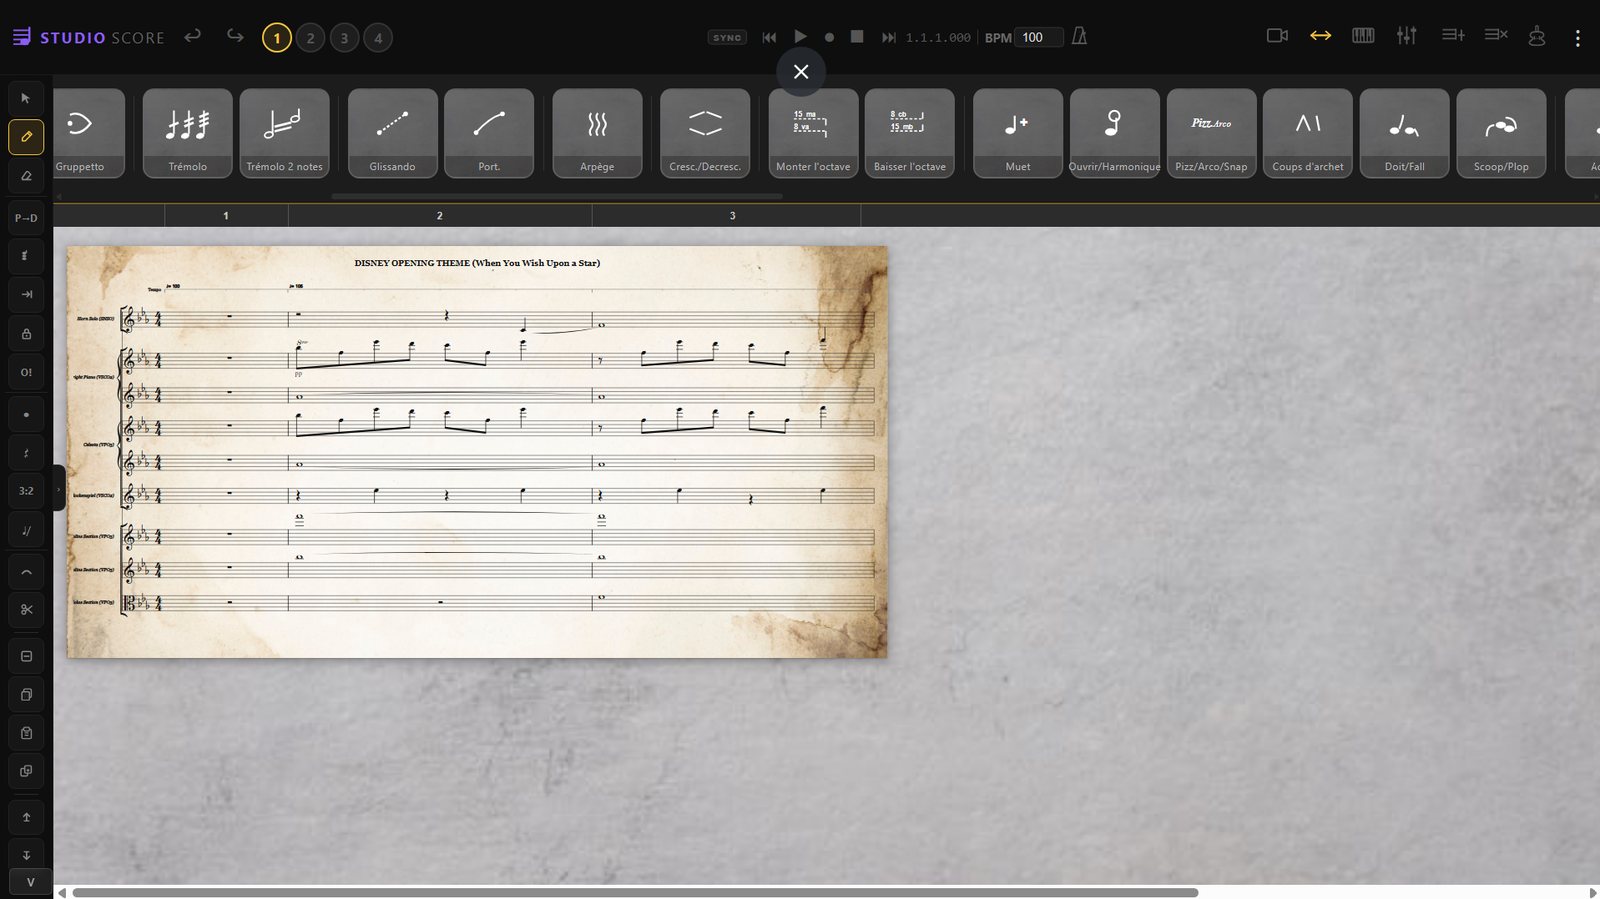This screenshot has height=899, width=1600.
Task: Apply the Ouvrir/Harmonique marking
Action: pyautogui.click(x=1115, y=133)
